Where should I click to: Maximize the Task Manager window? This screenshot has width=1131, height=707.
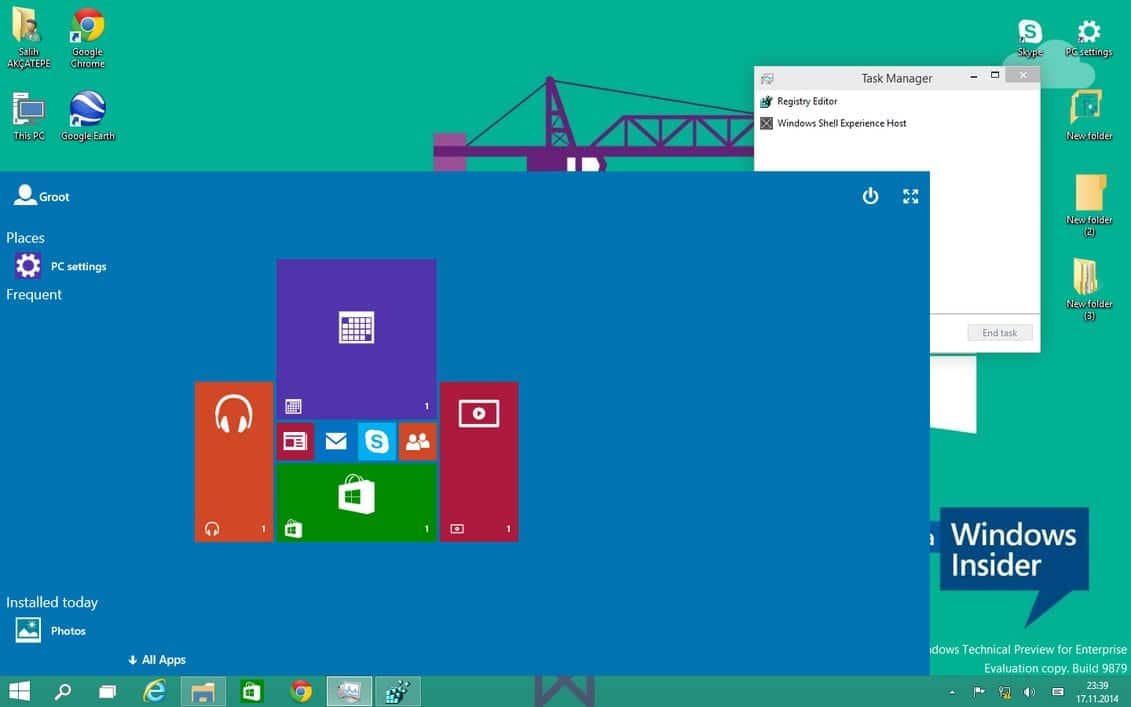coord(995,76)
